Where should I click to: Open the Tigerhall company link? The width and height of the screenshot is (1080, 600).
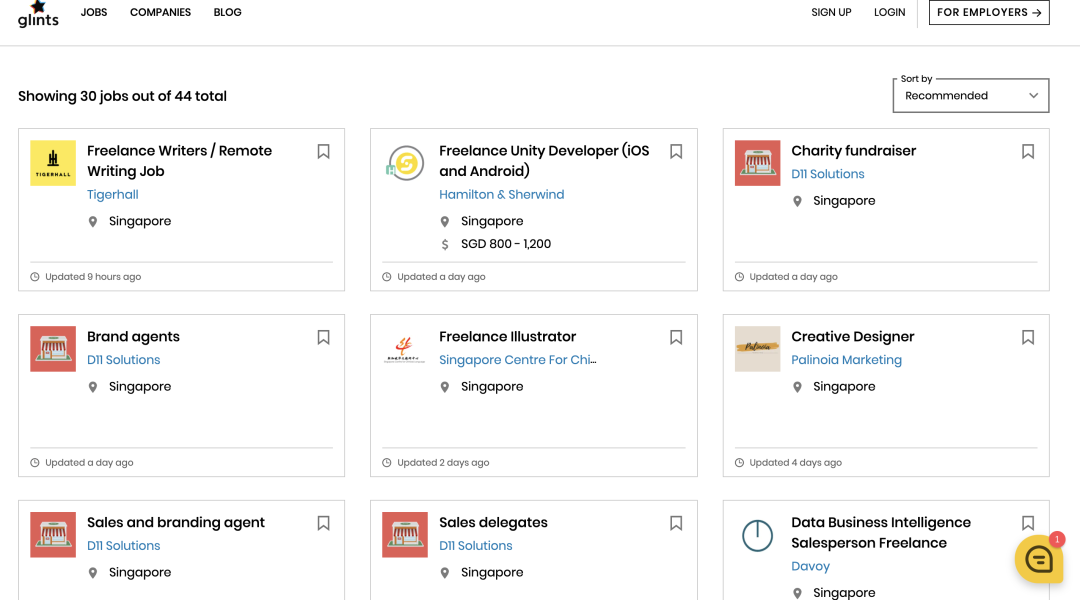113,195
